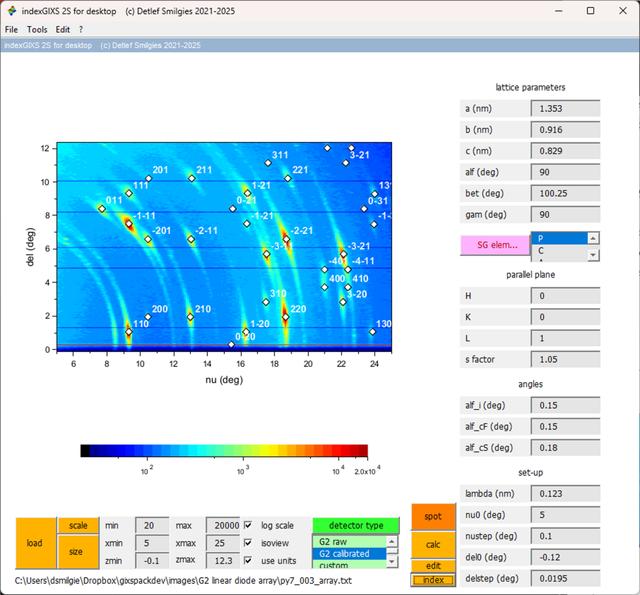This screenshot has width=640, height=595.
Task: Click the alf_cF (deg) input field
Action: point(565,426)
